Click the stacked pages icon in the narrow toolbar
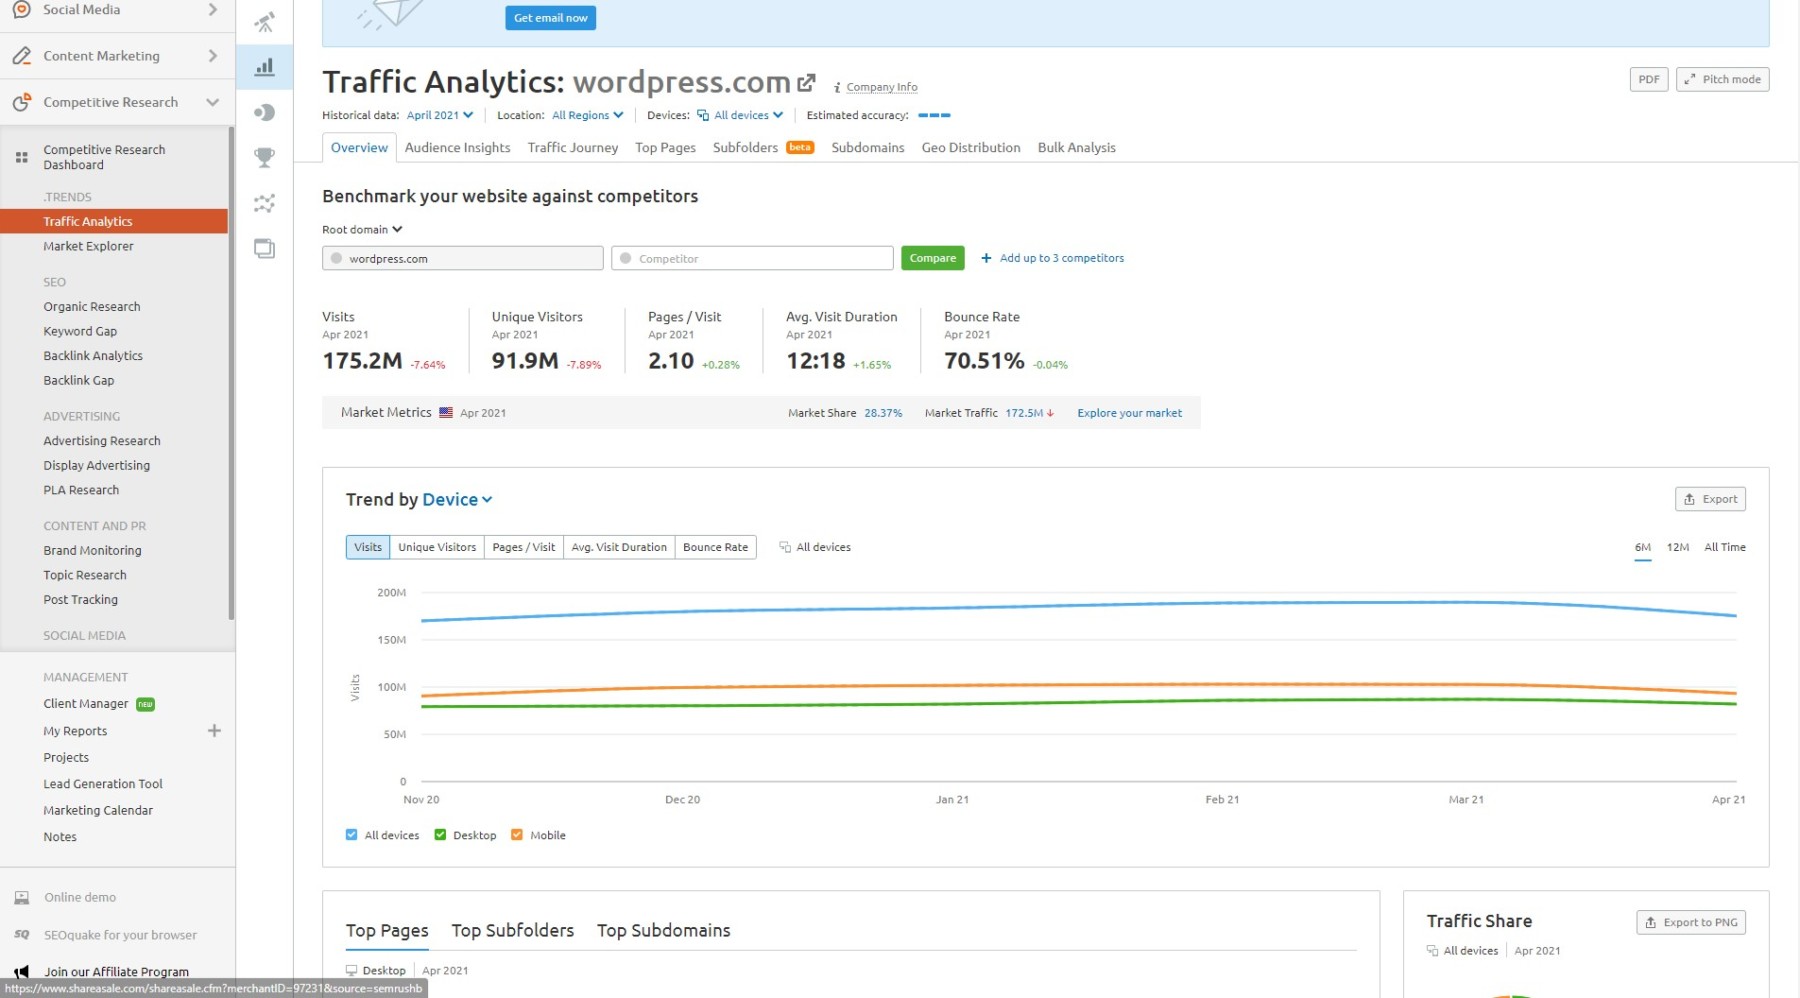This screenshot has height=998, width=1800. (264, 248)
